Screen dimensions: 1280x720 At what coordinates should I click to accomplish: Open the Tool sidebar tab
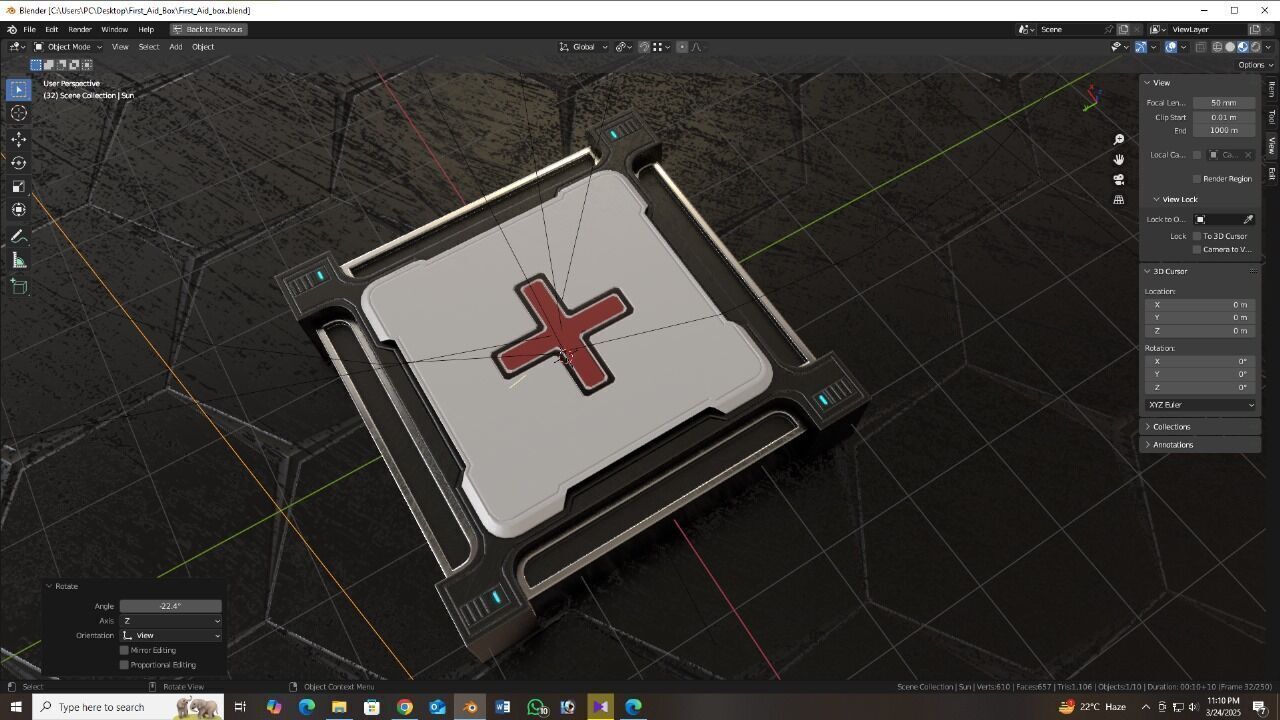pyautogui.click(x=1271, y=117)
